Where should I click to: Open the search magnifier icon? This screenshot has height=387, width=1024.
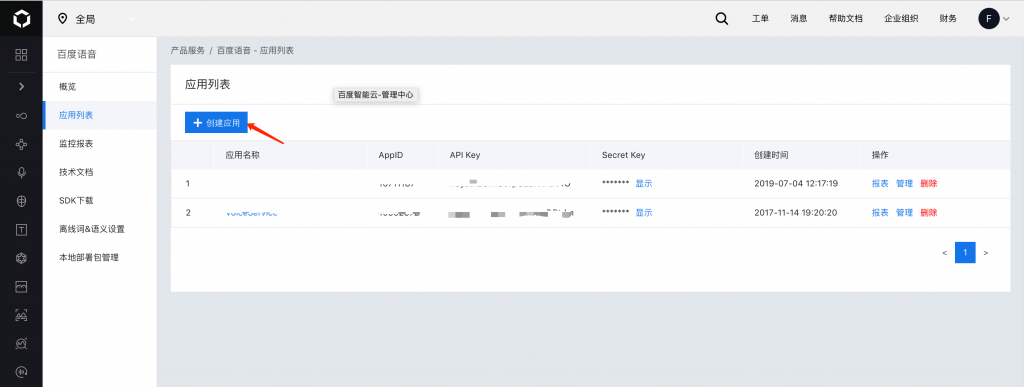click(722, 19)
